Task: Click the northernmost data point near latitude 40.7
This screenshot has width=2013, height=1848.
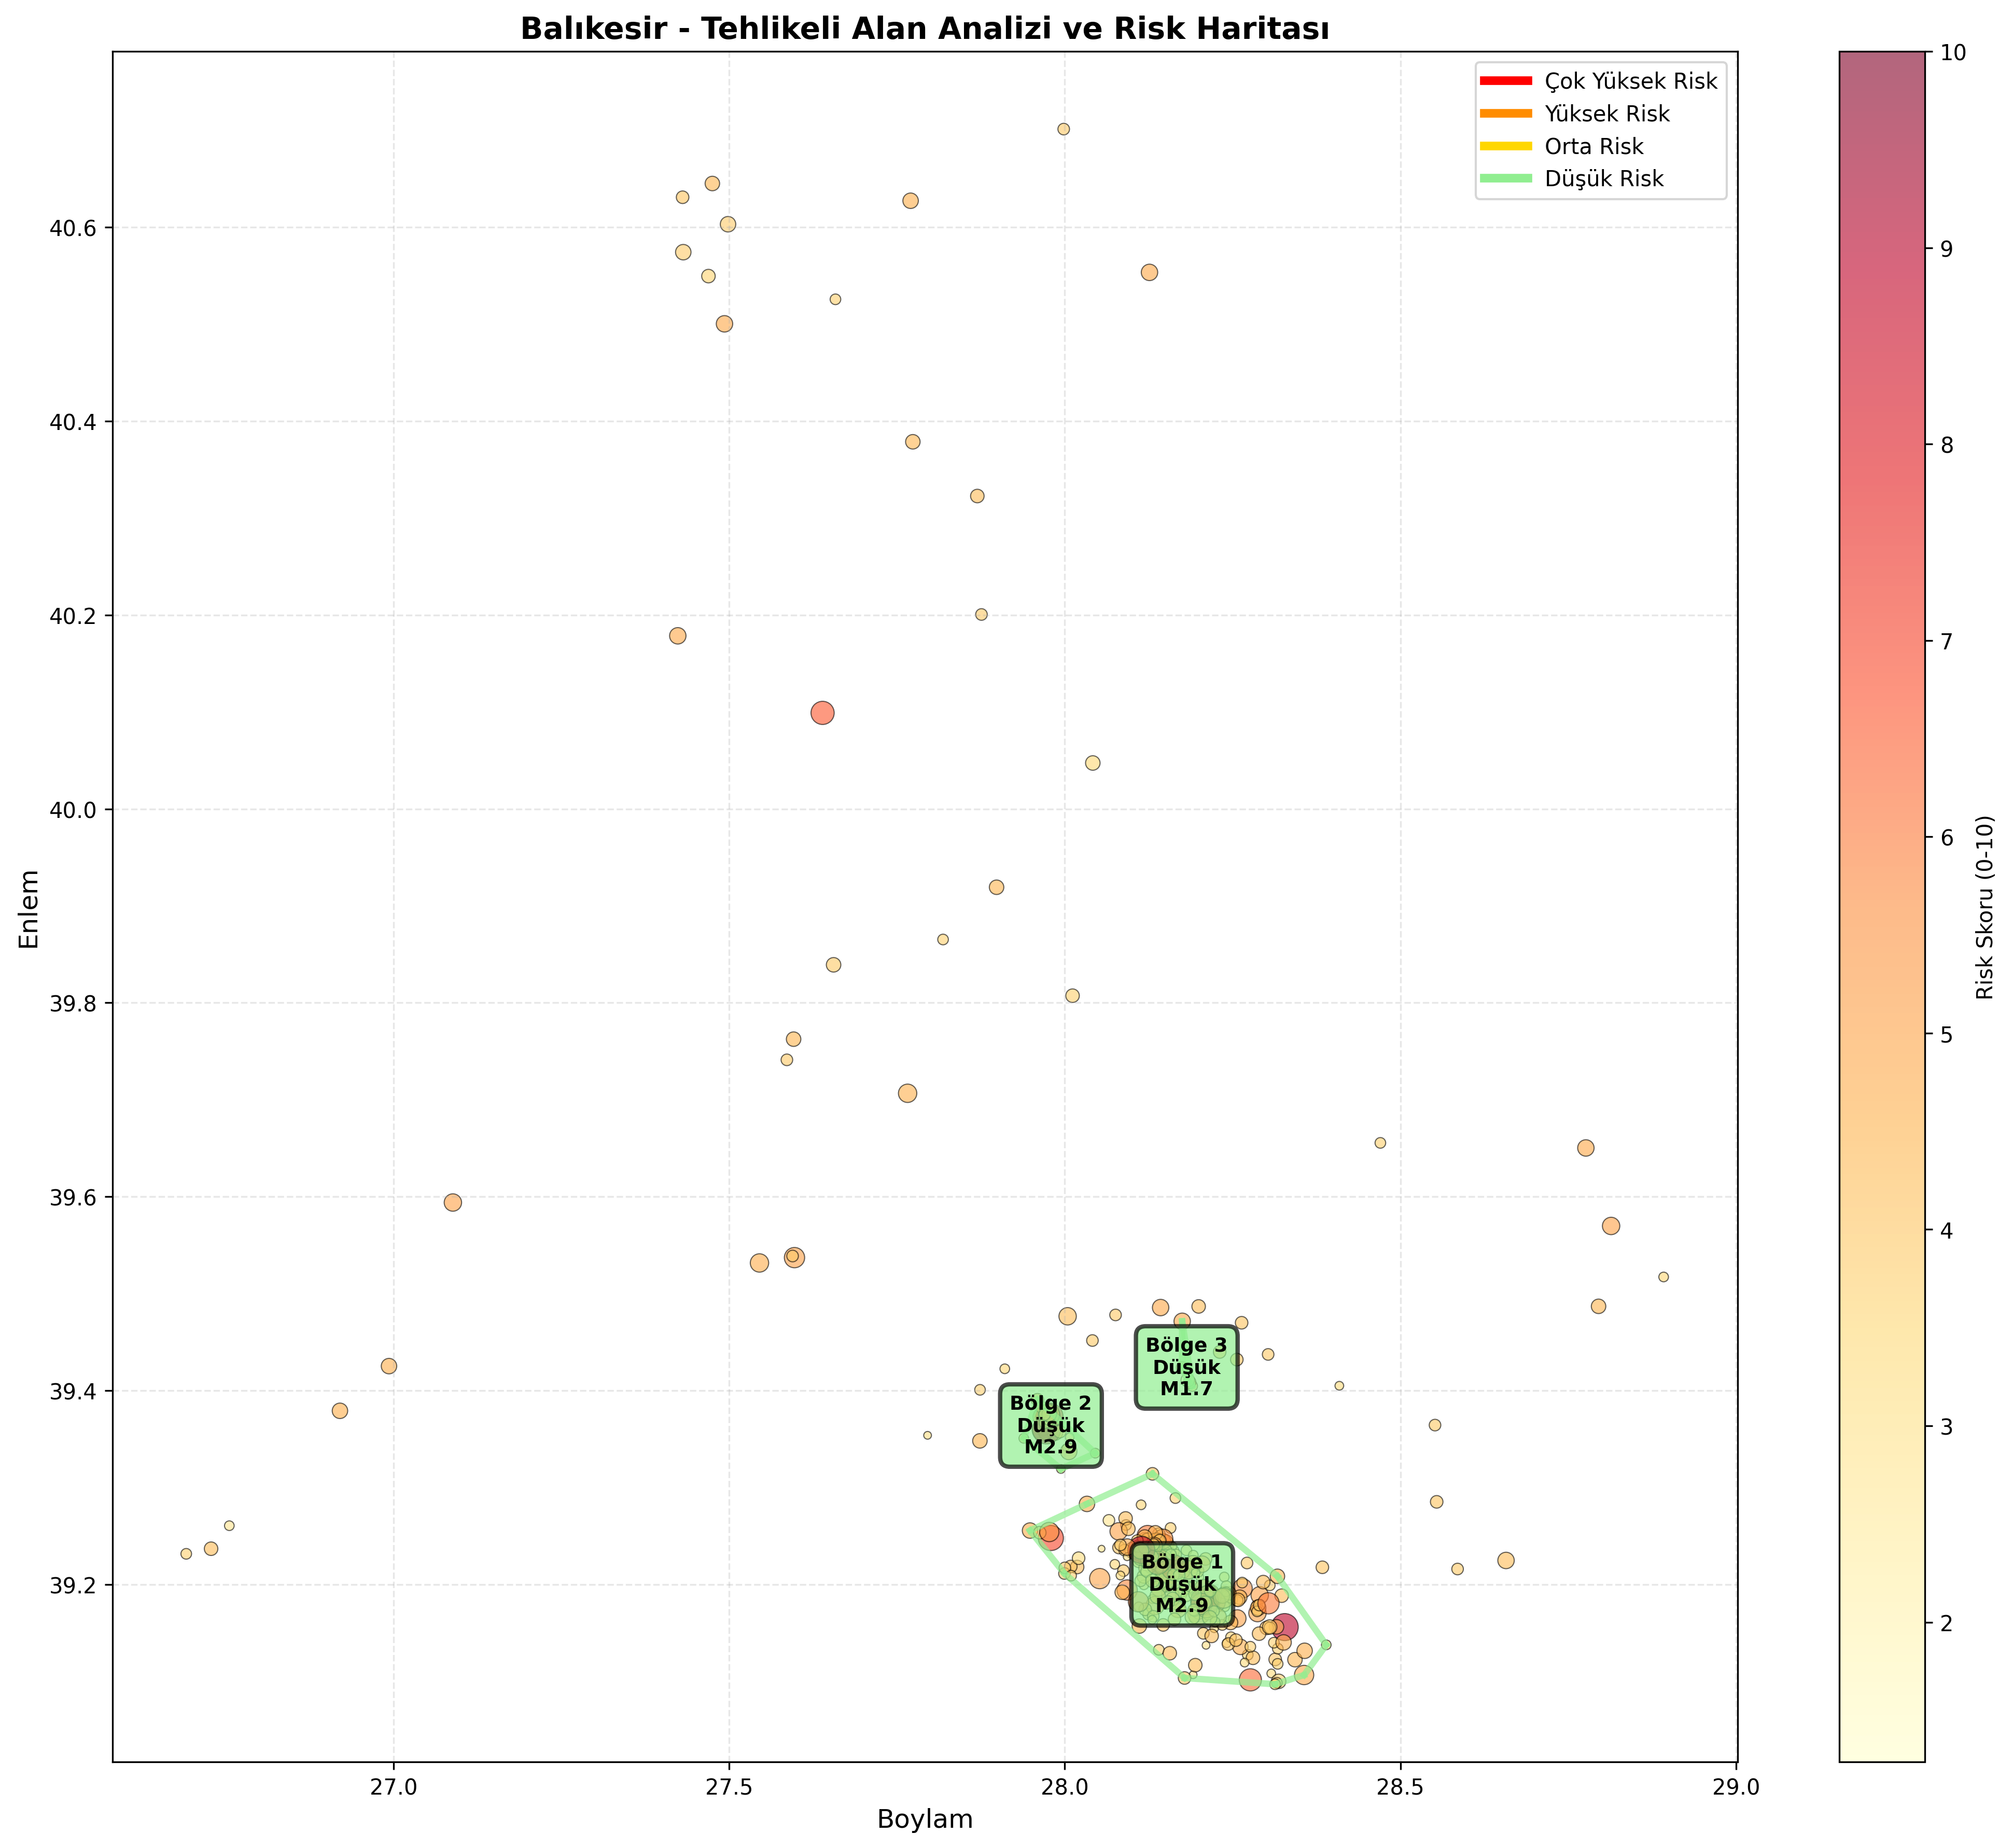Action: point(1064,129)
